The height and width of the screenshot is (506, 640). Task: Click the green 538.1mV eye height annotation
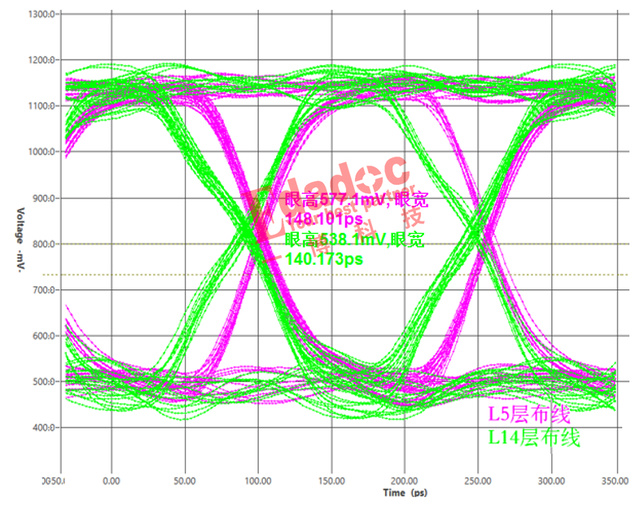pyautogui.click(x=354, y=240)
